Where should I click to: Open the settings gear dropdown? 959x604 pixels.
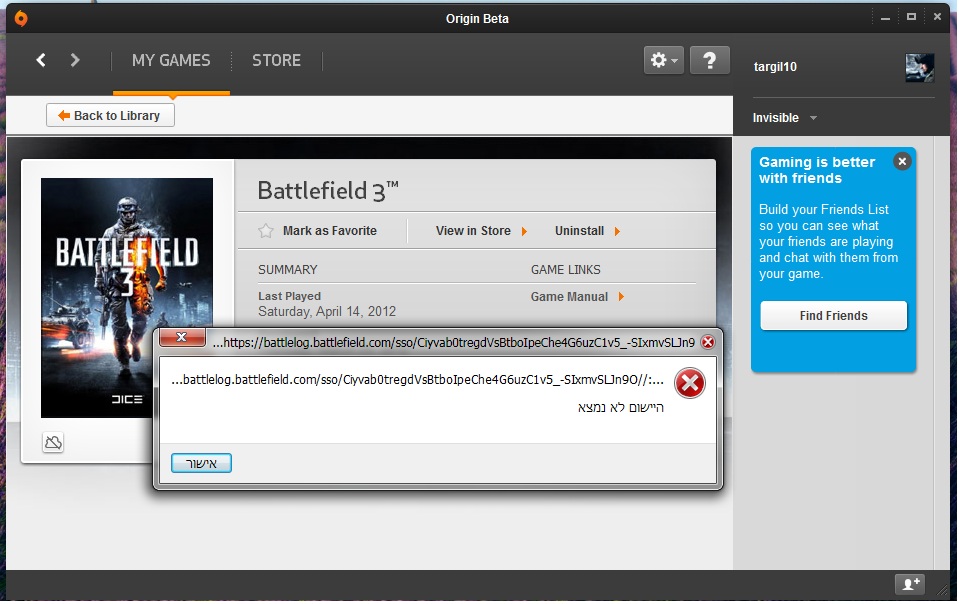(x=663, y=60)
